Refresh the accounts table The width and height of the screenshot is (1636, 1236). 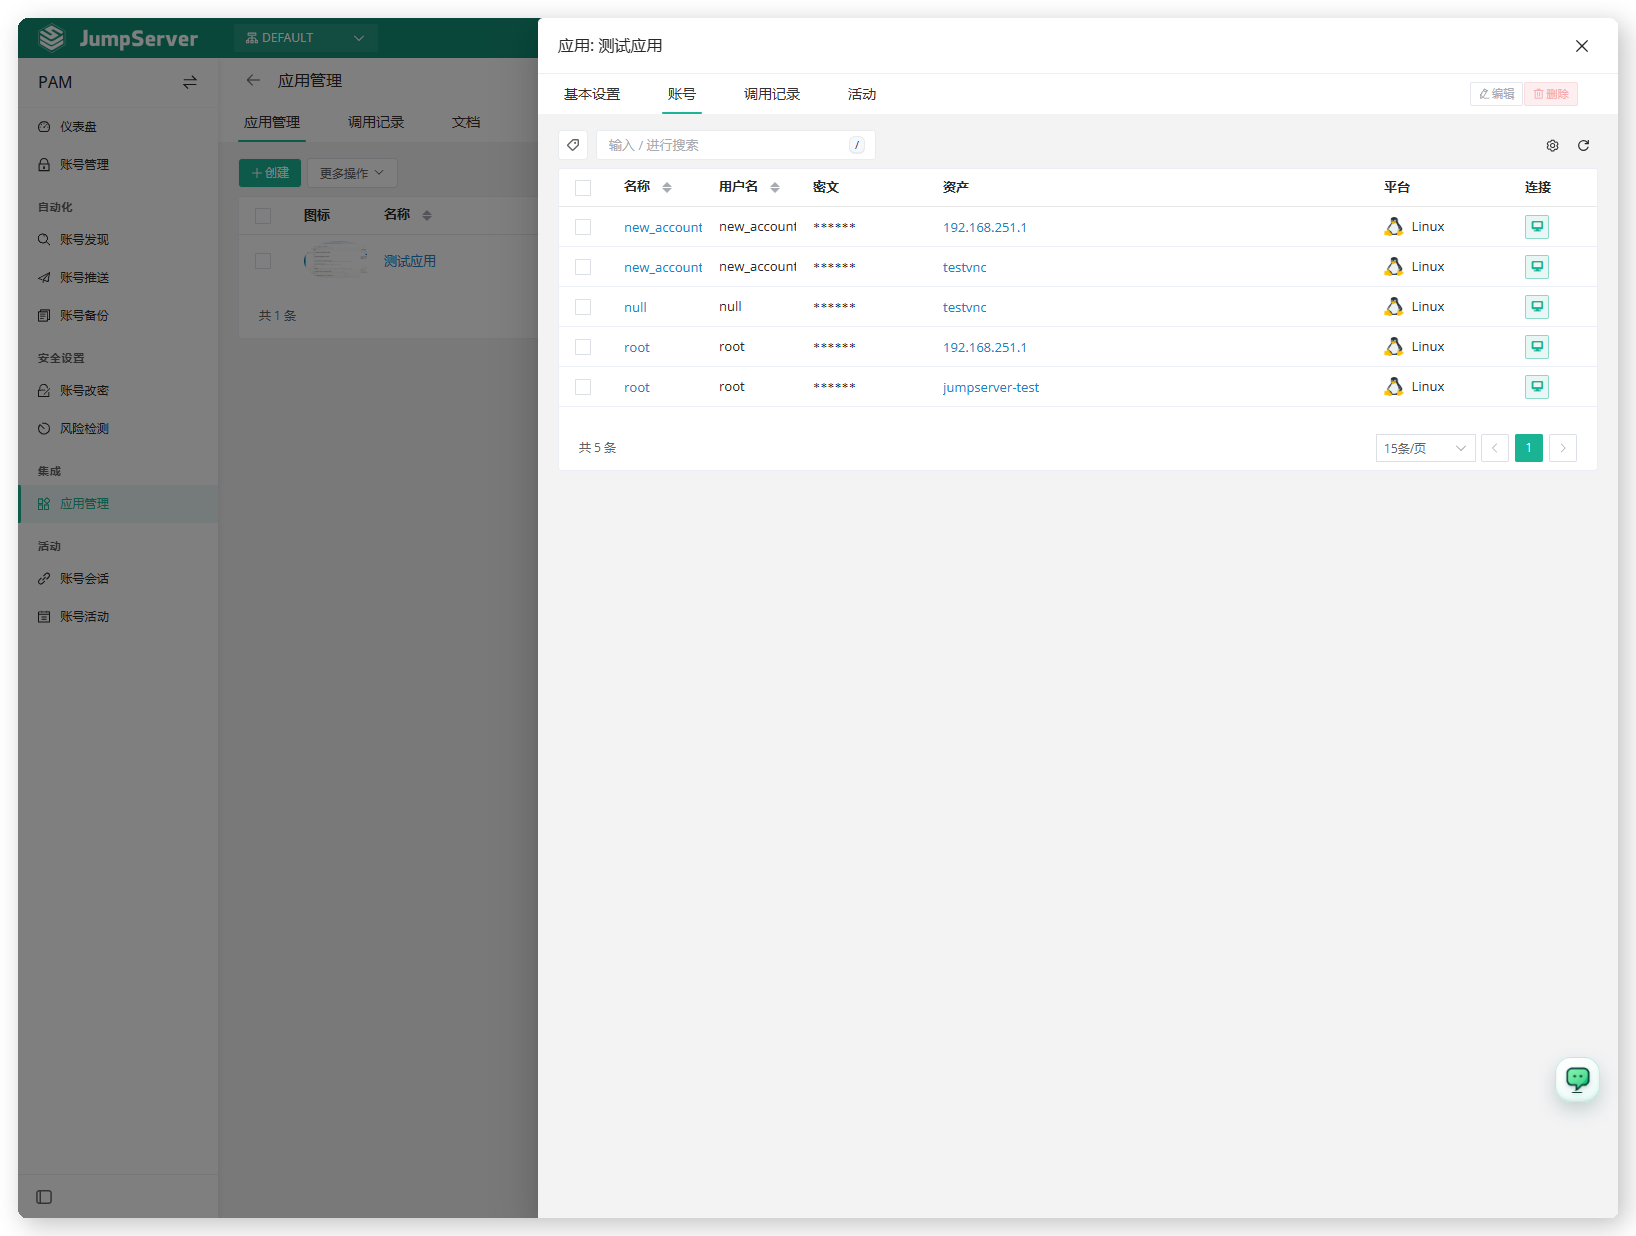1583,146
